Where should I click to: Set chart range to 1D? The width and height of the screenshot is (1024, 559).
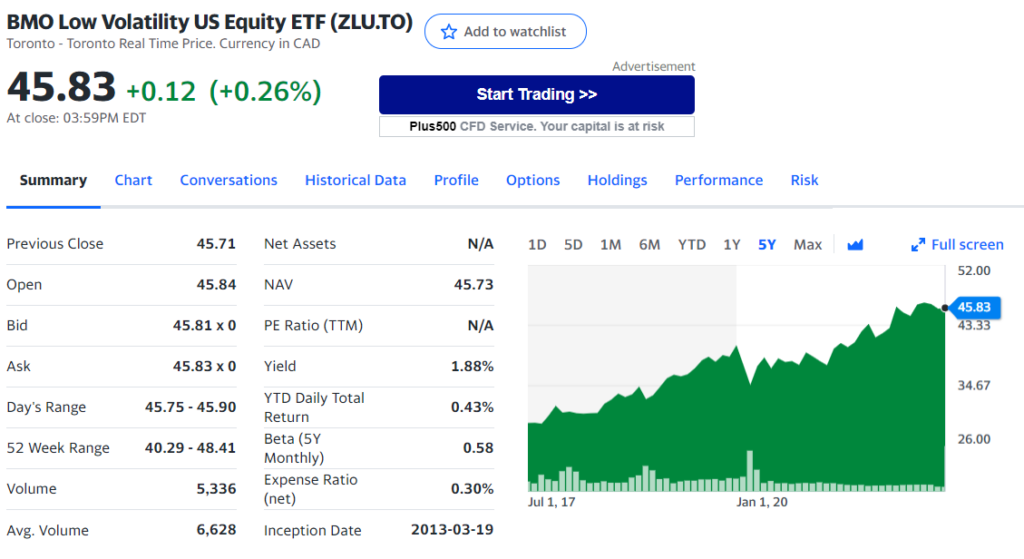[537, 245]
